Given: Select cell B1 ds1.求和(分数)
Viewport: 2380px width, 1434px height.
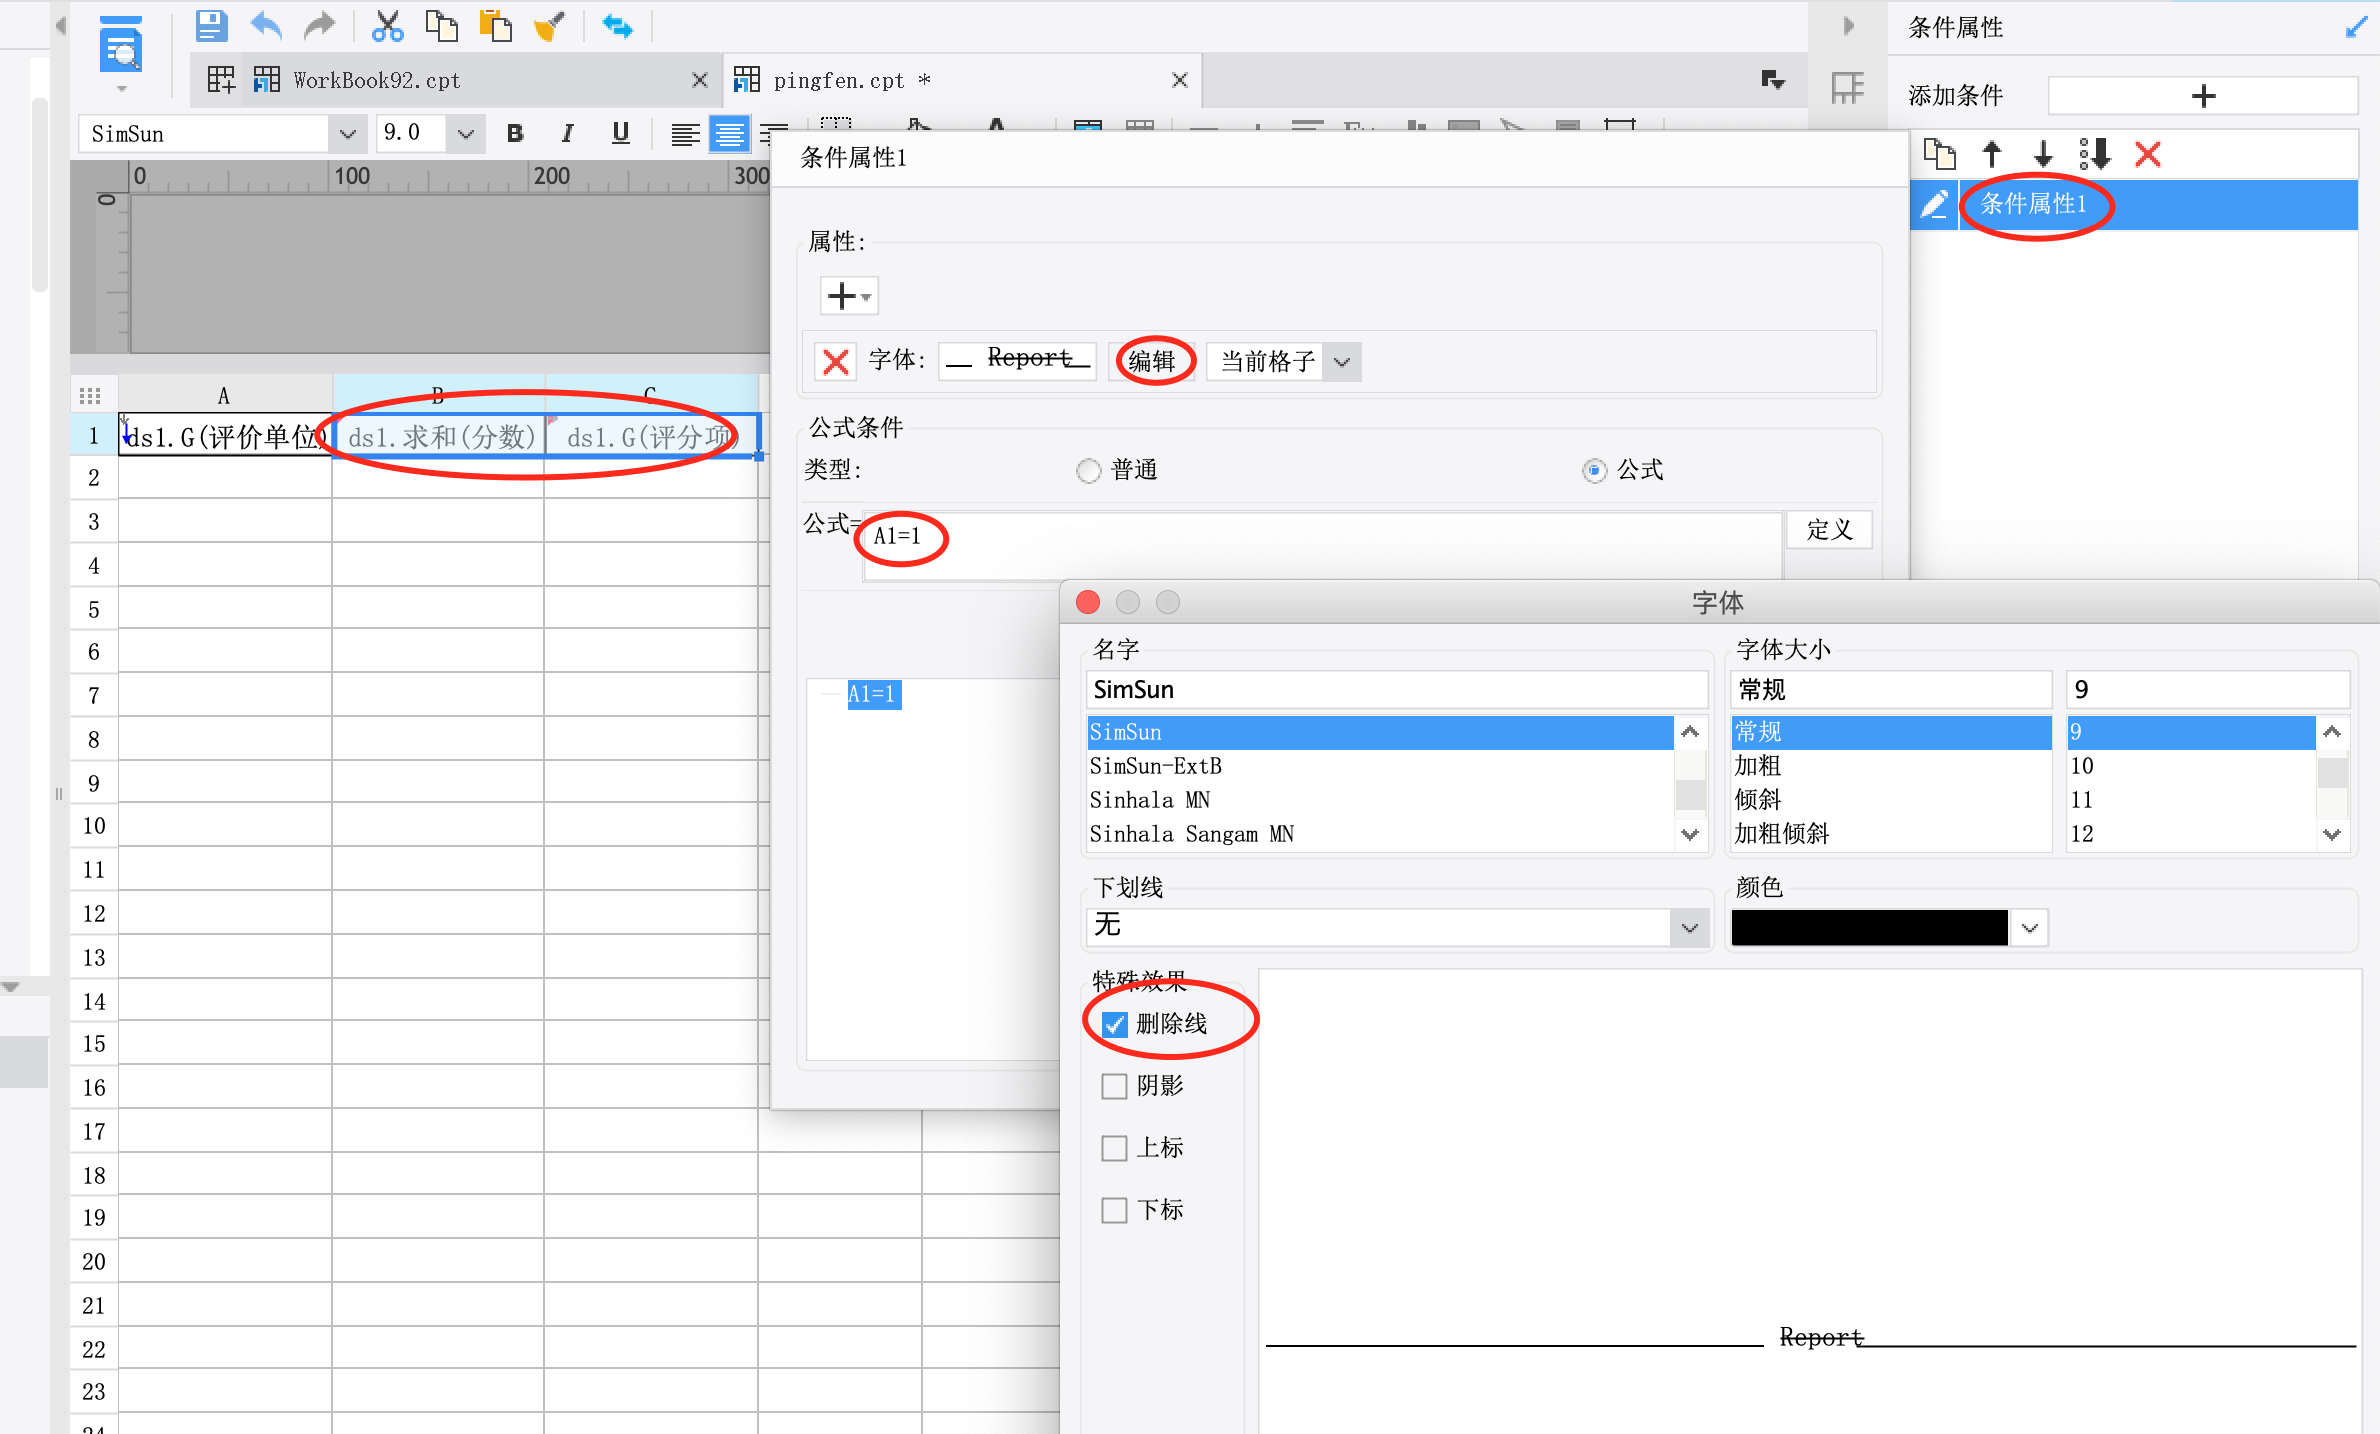Looking at the screenshot, I should pos(439,437).
